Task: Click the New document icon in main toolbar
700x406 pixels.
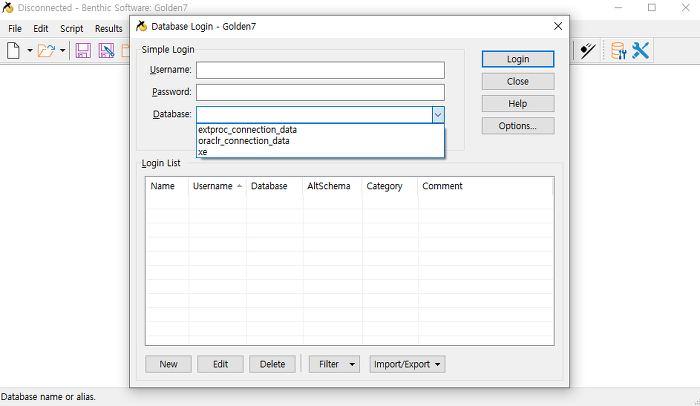Action: [x=13, y=50]
